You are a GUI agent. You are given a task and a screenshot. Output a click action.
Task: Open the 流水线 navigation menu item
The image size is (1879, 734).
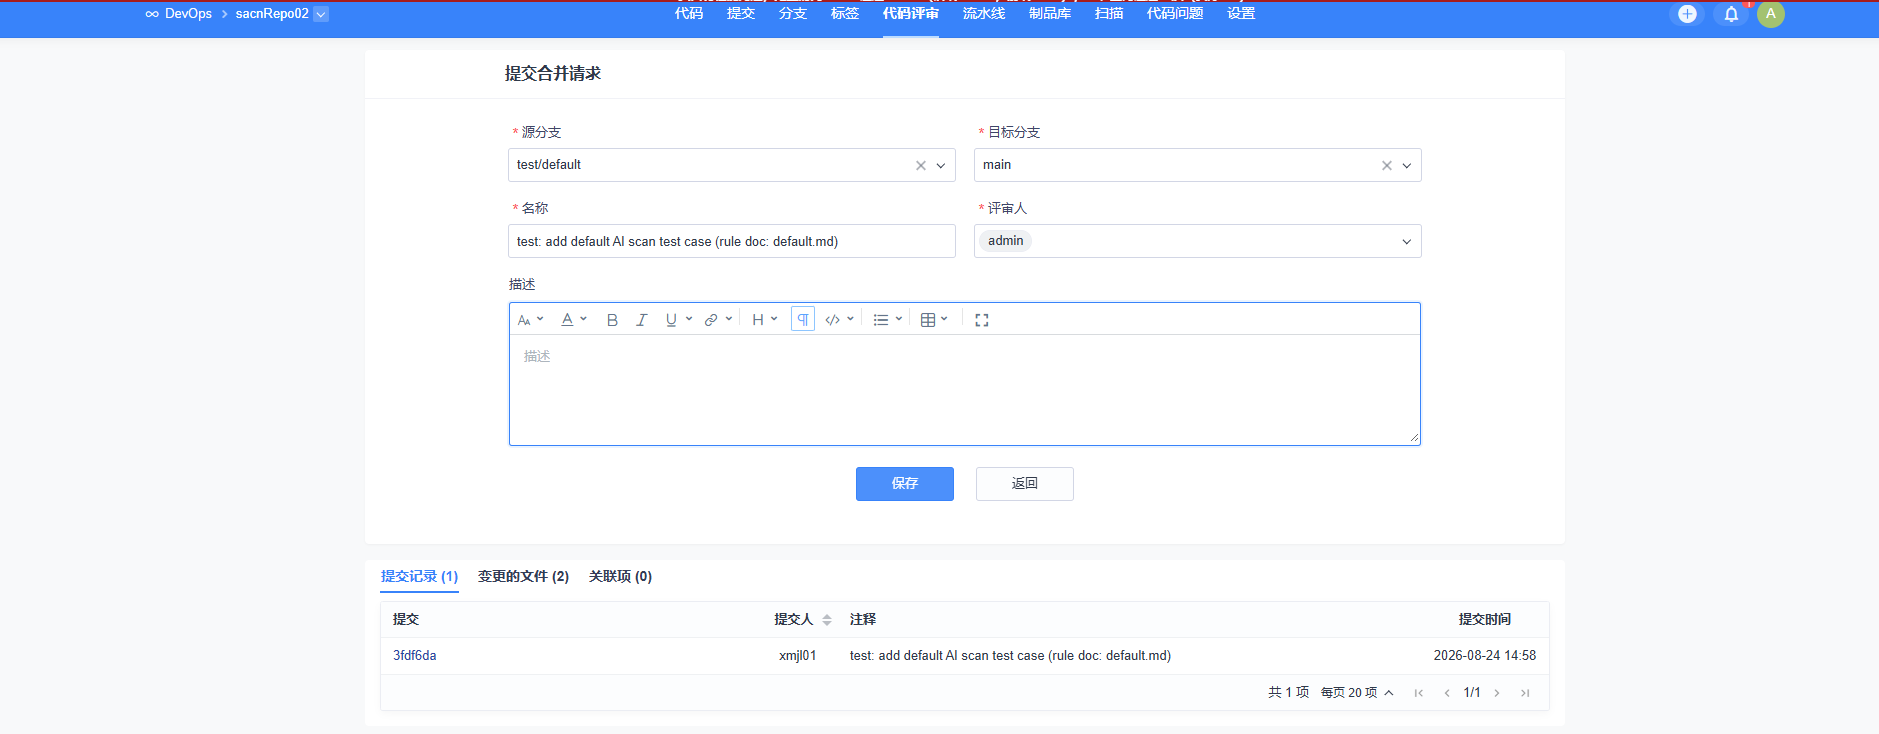pos(984,14)
